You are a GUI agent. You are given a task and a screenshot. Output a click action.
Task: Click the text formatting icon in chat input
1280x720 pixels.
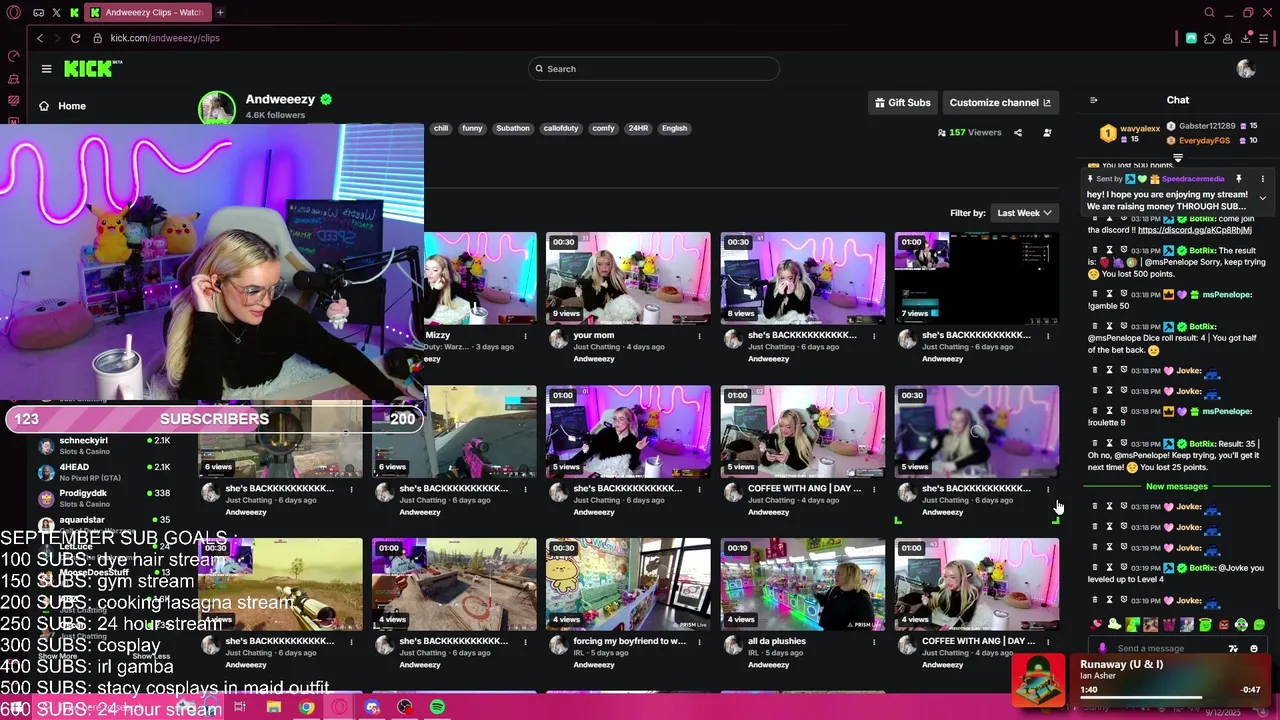coord(1233,648)
